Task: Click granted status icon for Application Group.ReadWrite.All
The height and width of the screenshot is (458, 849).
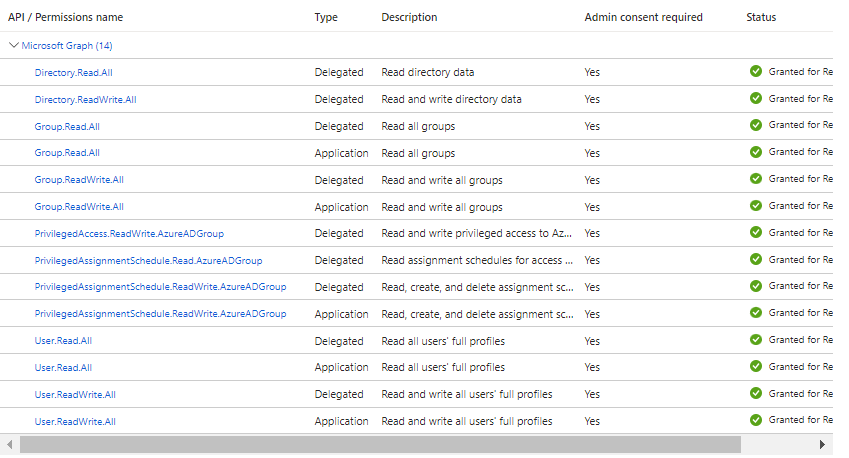Action: [756, 206]
